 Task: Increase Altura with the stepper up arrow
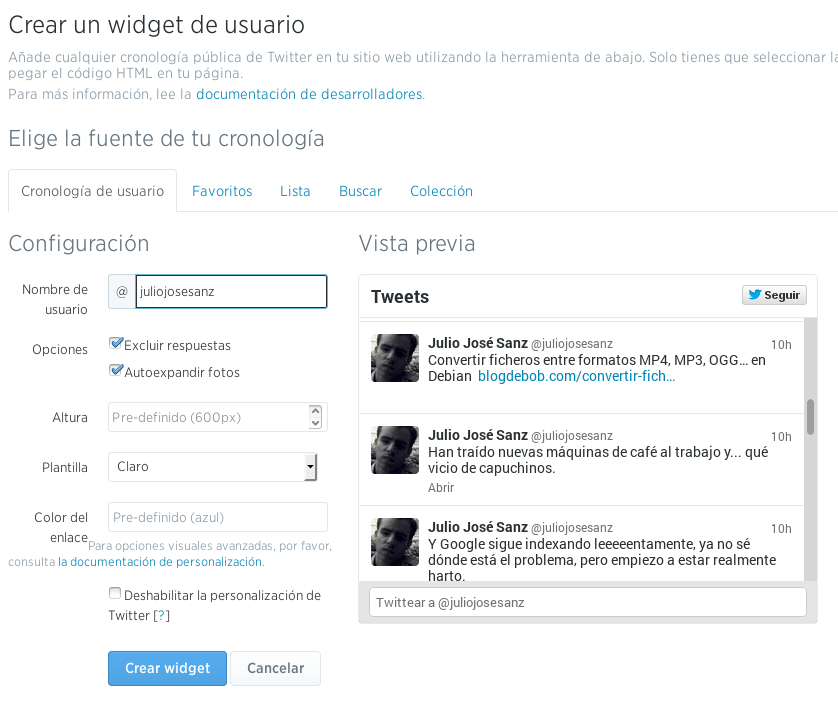[x=315, y=411]
